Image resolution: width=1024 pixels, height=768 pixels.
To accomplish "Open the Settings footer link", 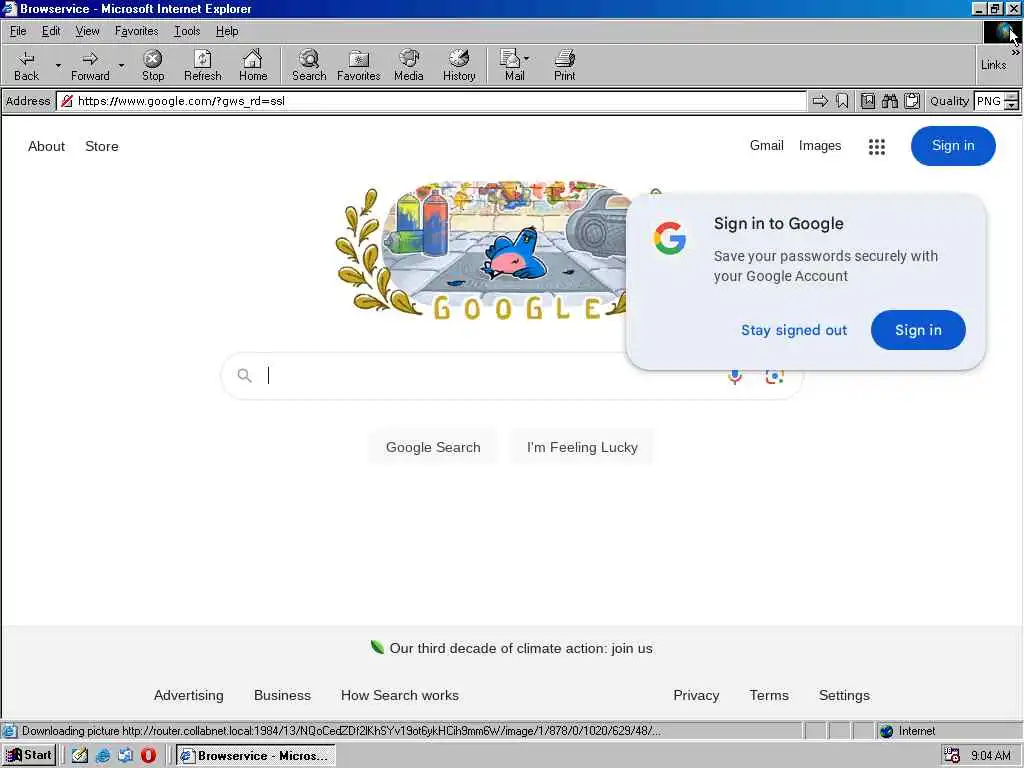I will pyautogui.click(x=844, y=696).
